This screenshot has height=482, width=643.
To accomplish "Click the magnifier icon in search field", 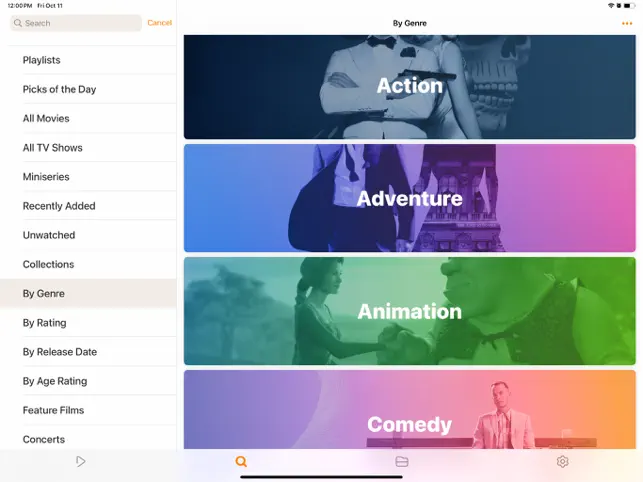I will [18, 23].
